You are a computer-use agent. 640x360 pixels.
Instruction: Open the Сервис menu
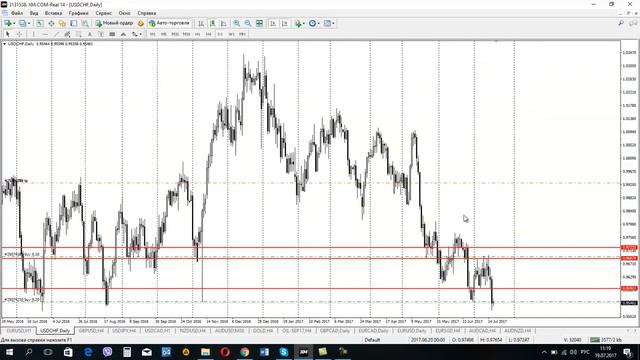point(104,13)
